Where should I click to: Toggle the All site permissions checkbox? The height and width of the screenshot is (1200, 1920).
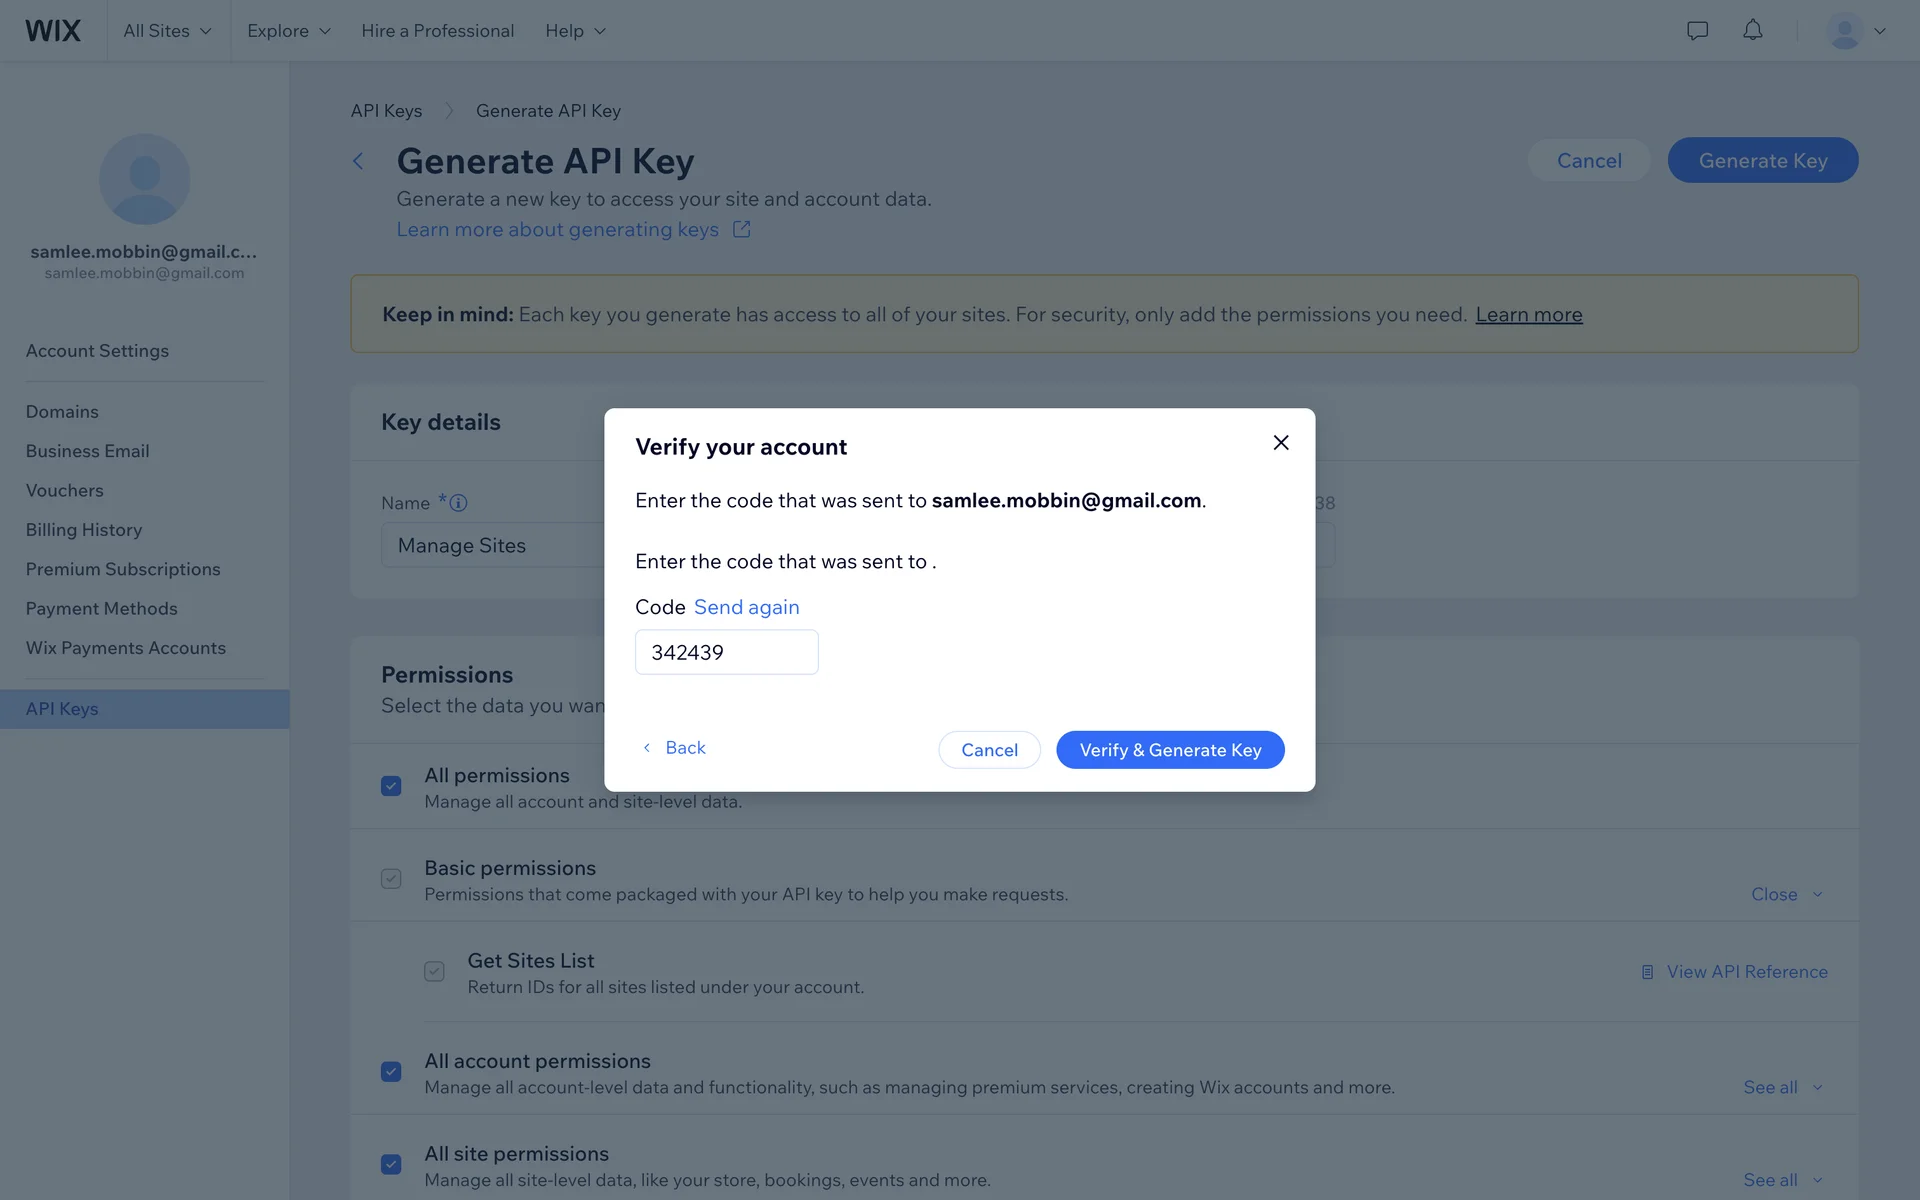coord(391,1165)
